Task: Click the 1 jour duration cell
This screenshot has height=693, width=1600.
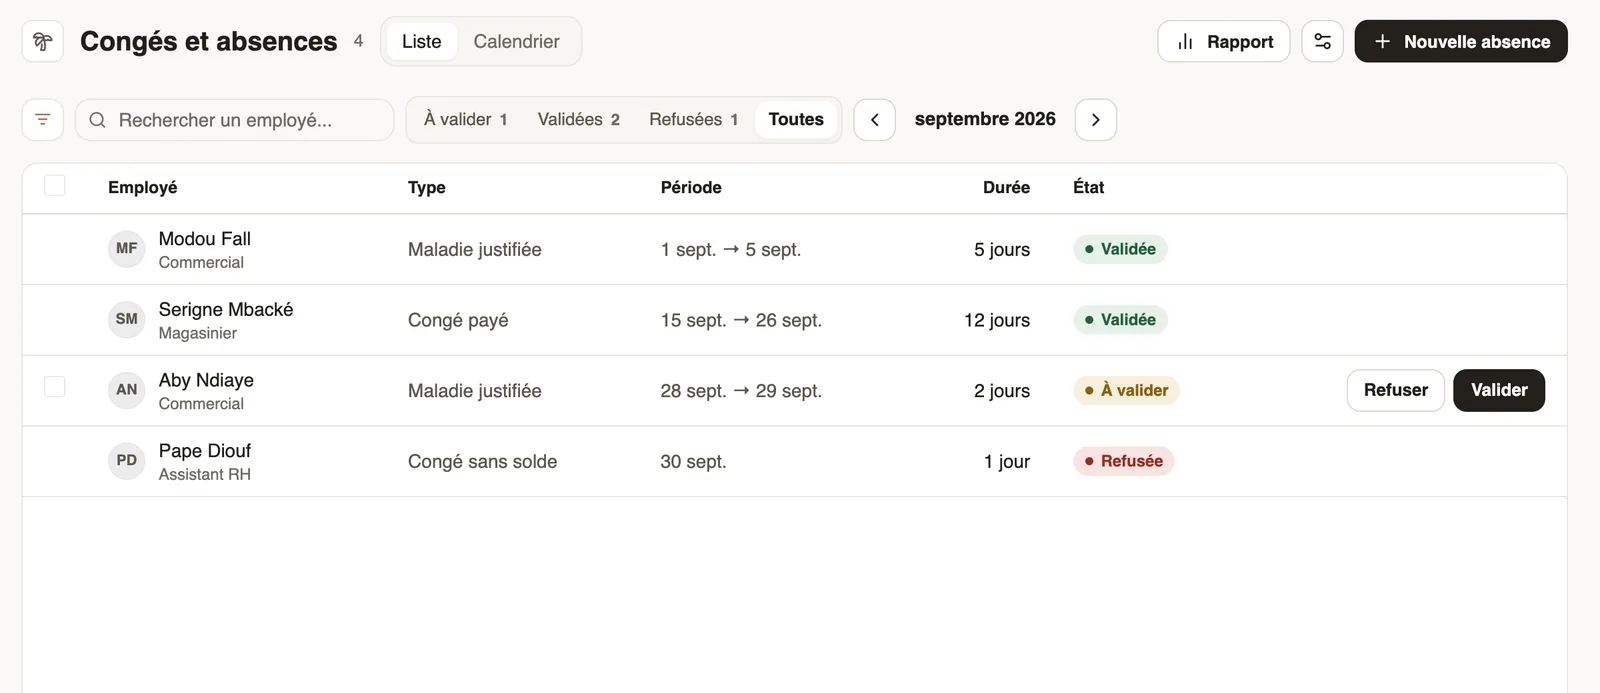Action: pos(1007,461)
